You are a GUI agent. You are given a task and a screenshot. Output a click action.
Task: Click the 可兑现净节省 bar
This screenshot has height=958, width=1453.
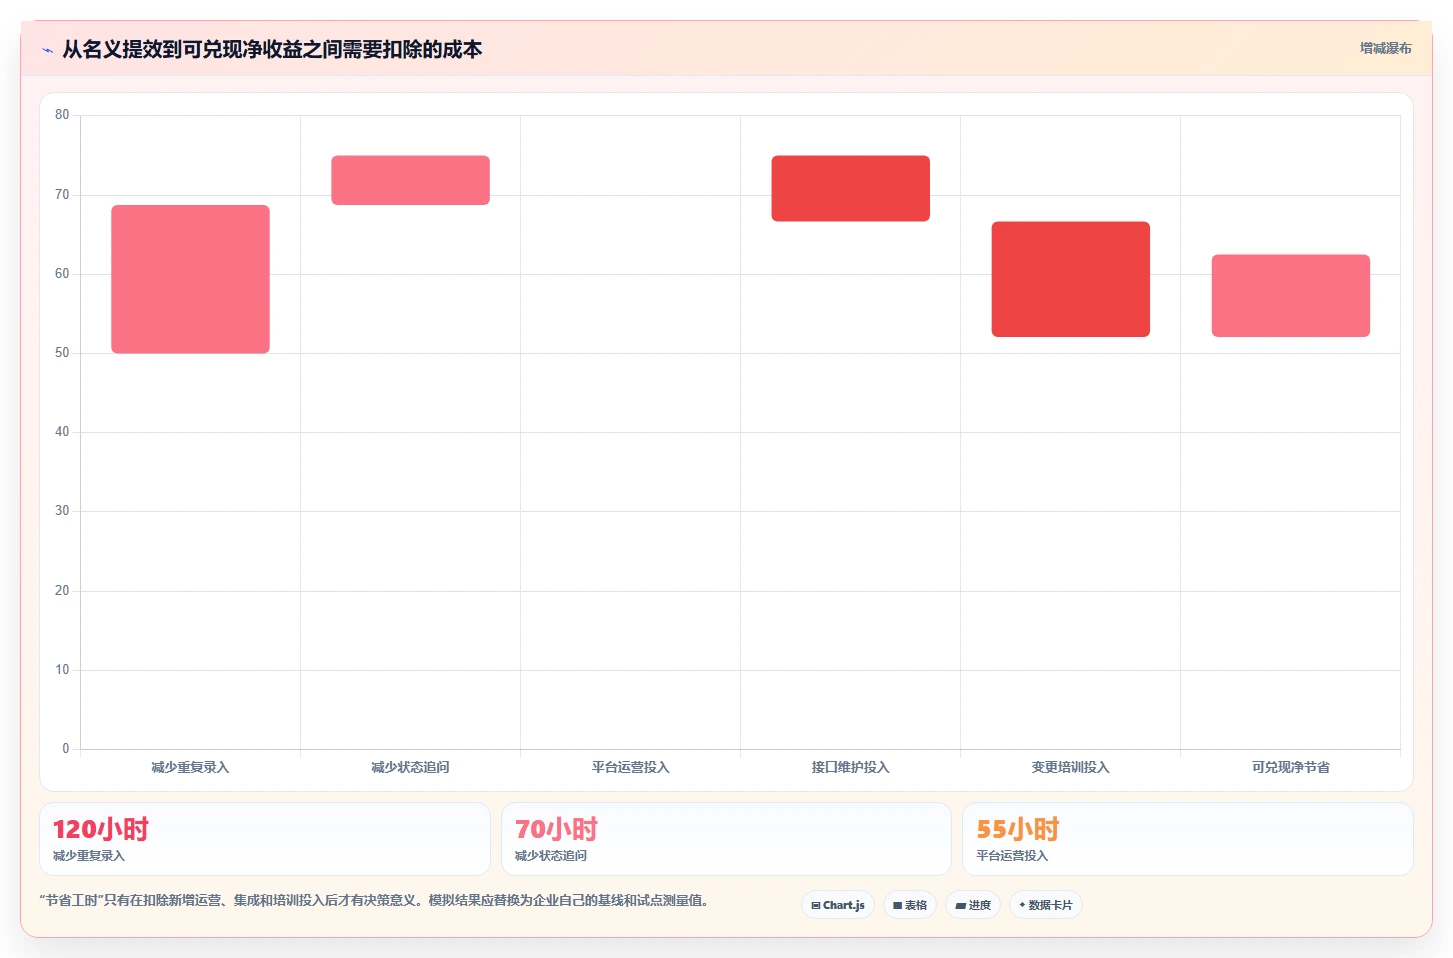click(x=1290, y=295)
